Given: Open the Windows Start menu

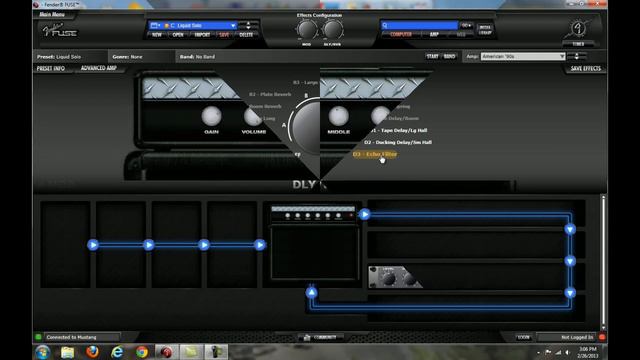Looking at the screenshot, I should (x=42, y=352).
